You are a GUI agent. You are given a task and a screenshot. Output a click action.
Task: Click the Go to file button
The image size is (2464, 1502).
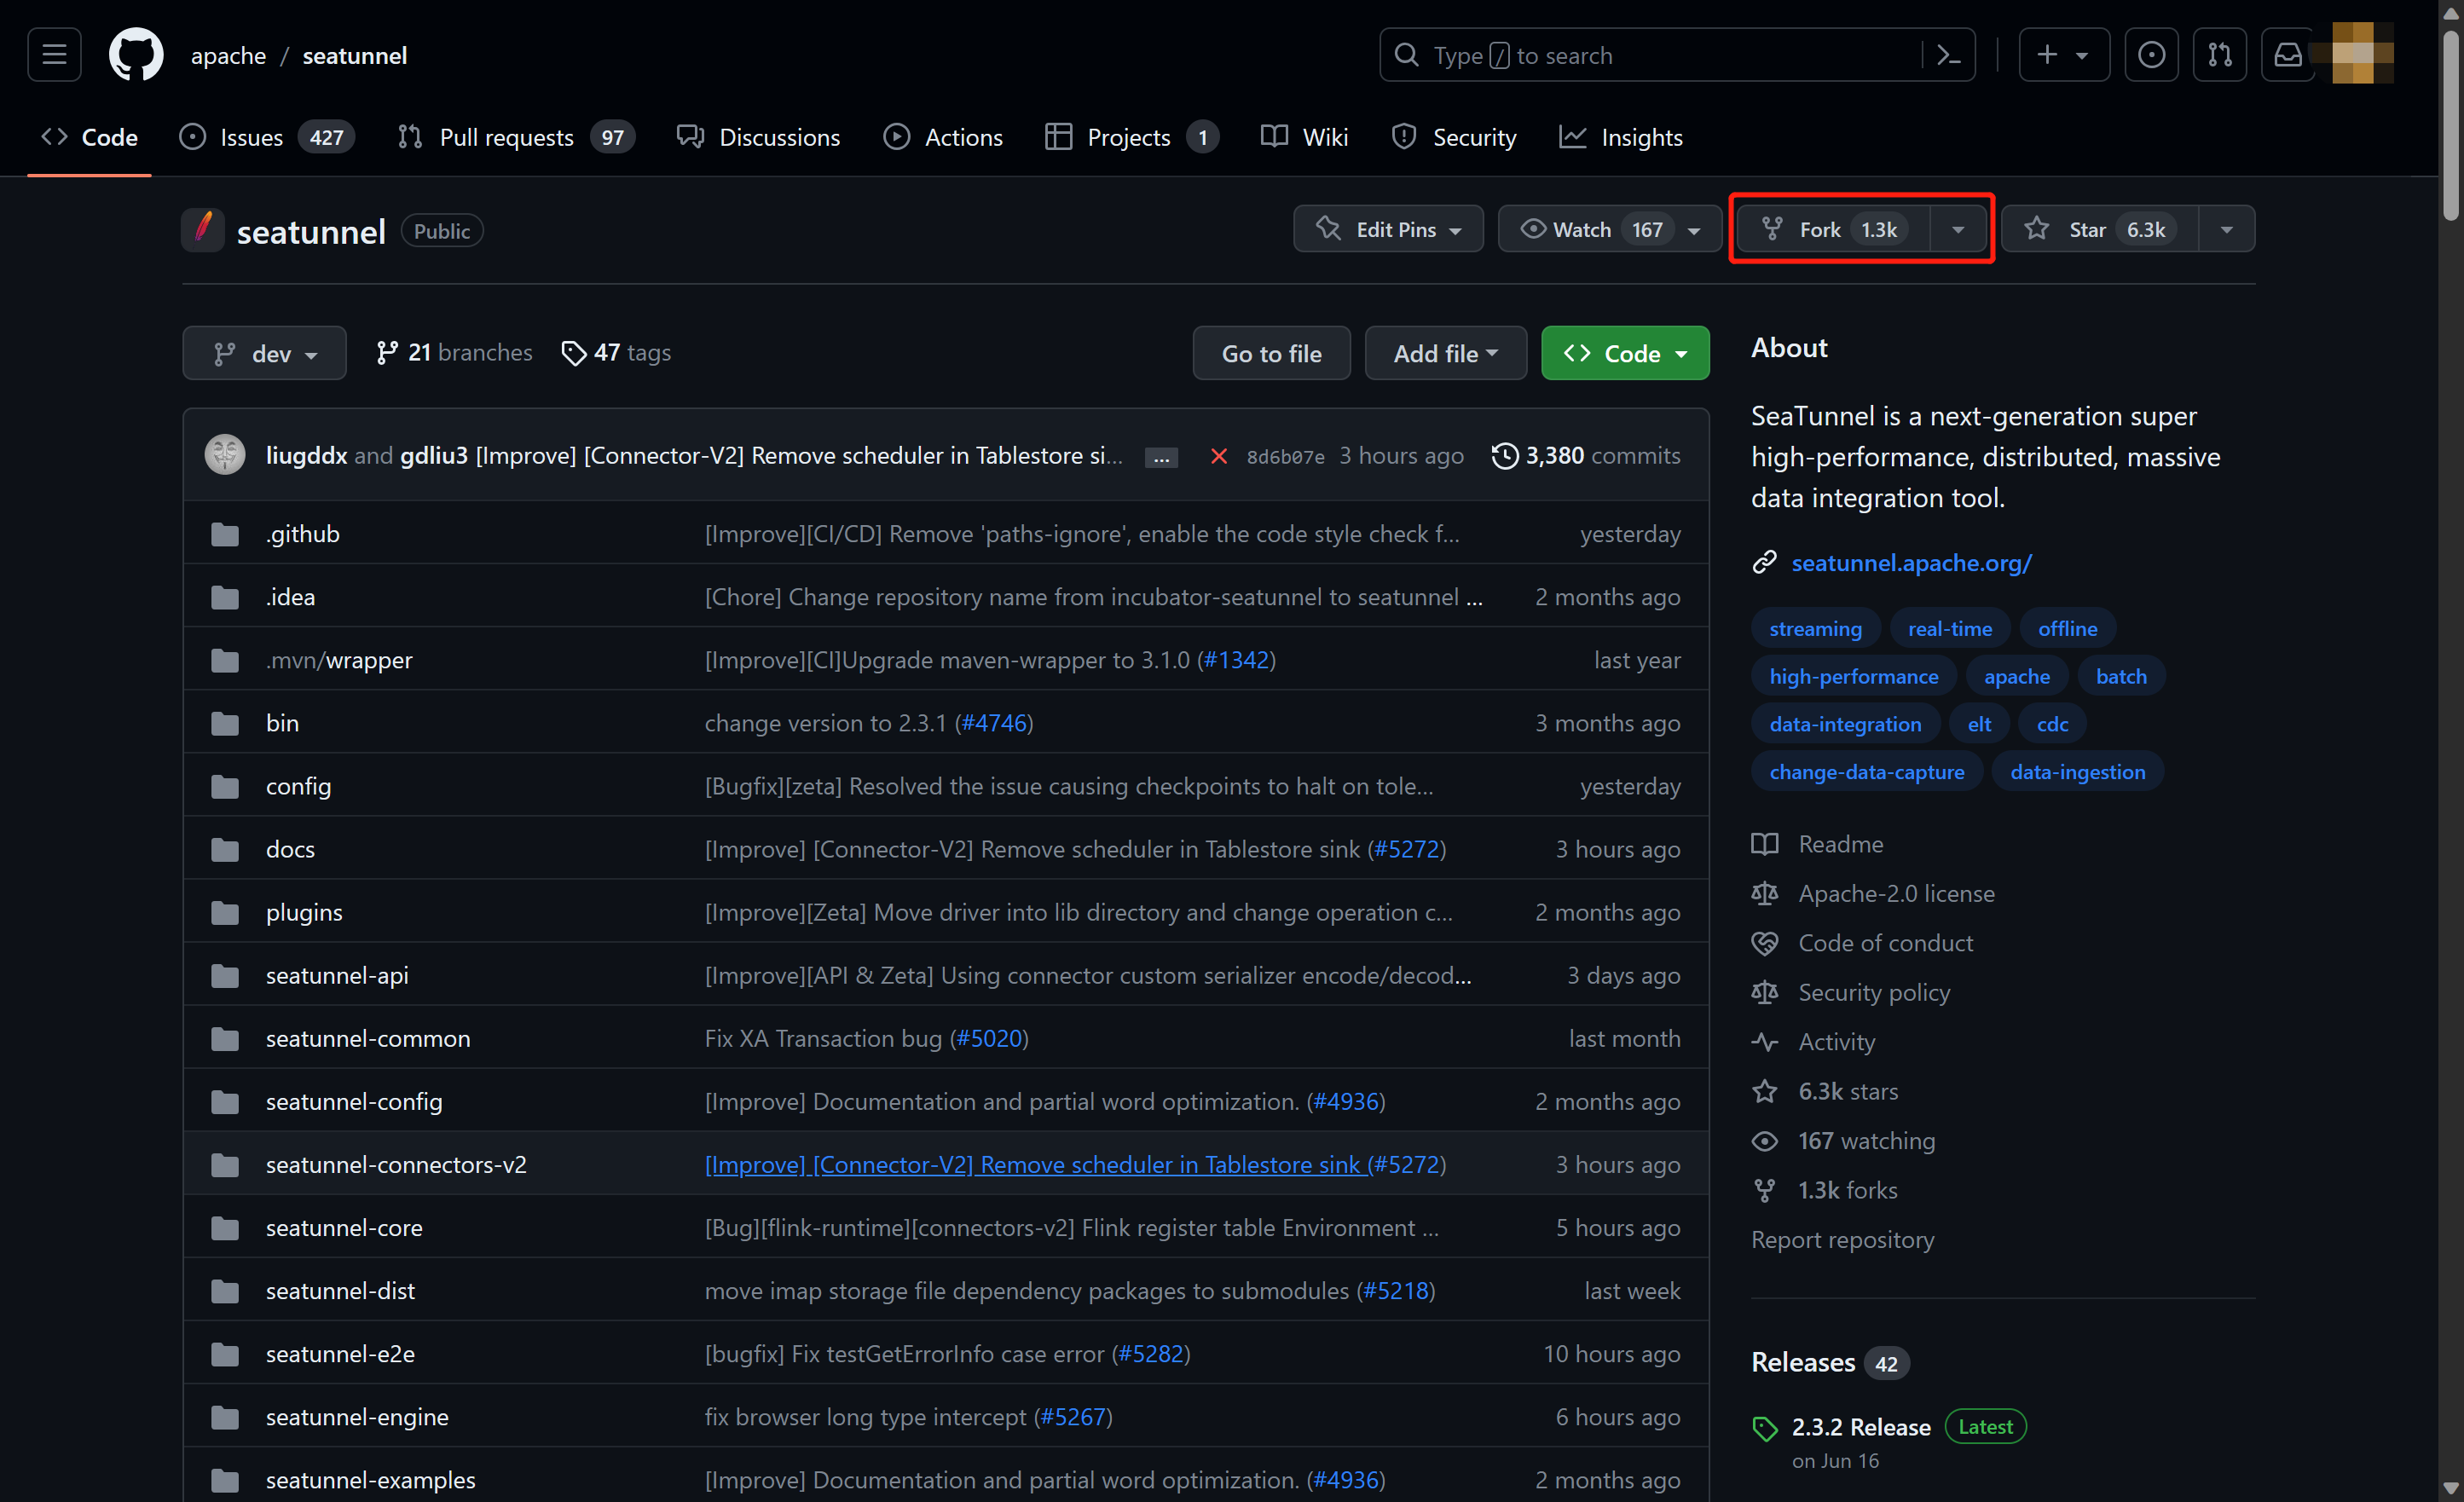point(1270,353)
